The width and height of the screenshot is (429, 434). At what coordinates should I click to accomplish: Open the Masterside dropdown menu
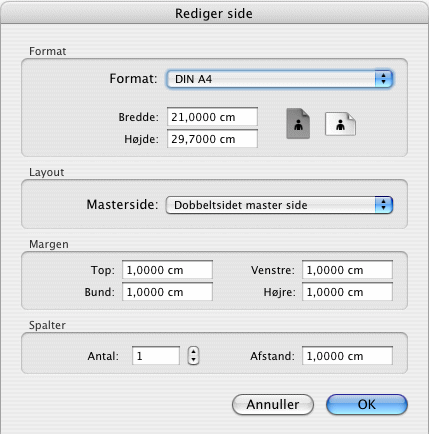coord(279,205)
